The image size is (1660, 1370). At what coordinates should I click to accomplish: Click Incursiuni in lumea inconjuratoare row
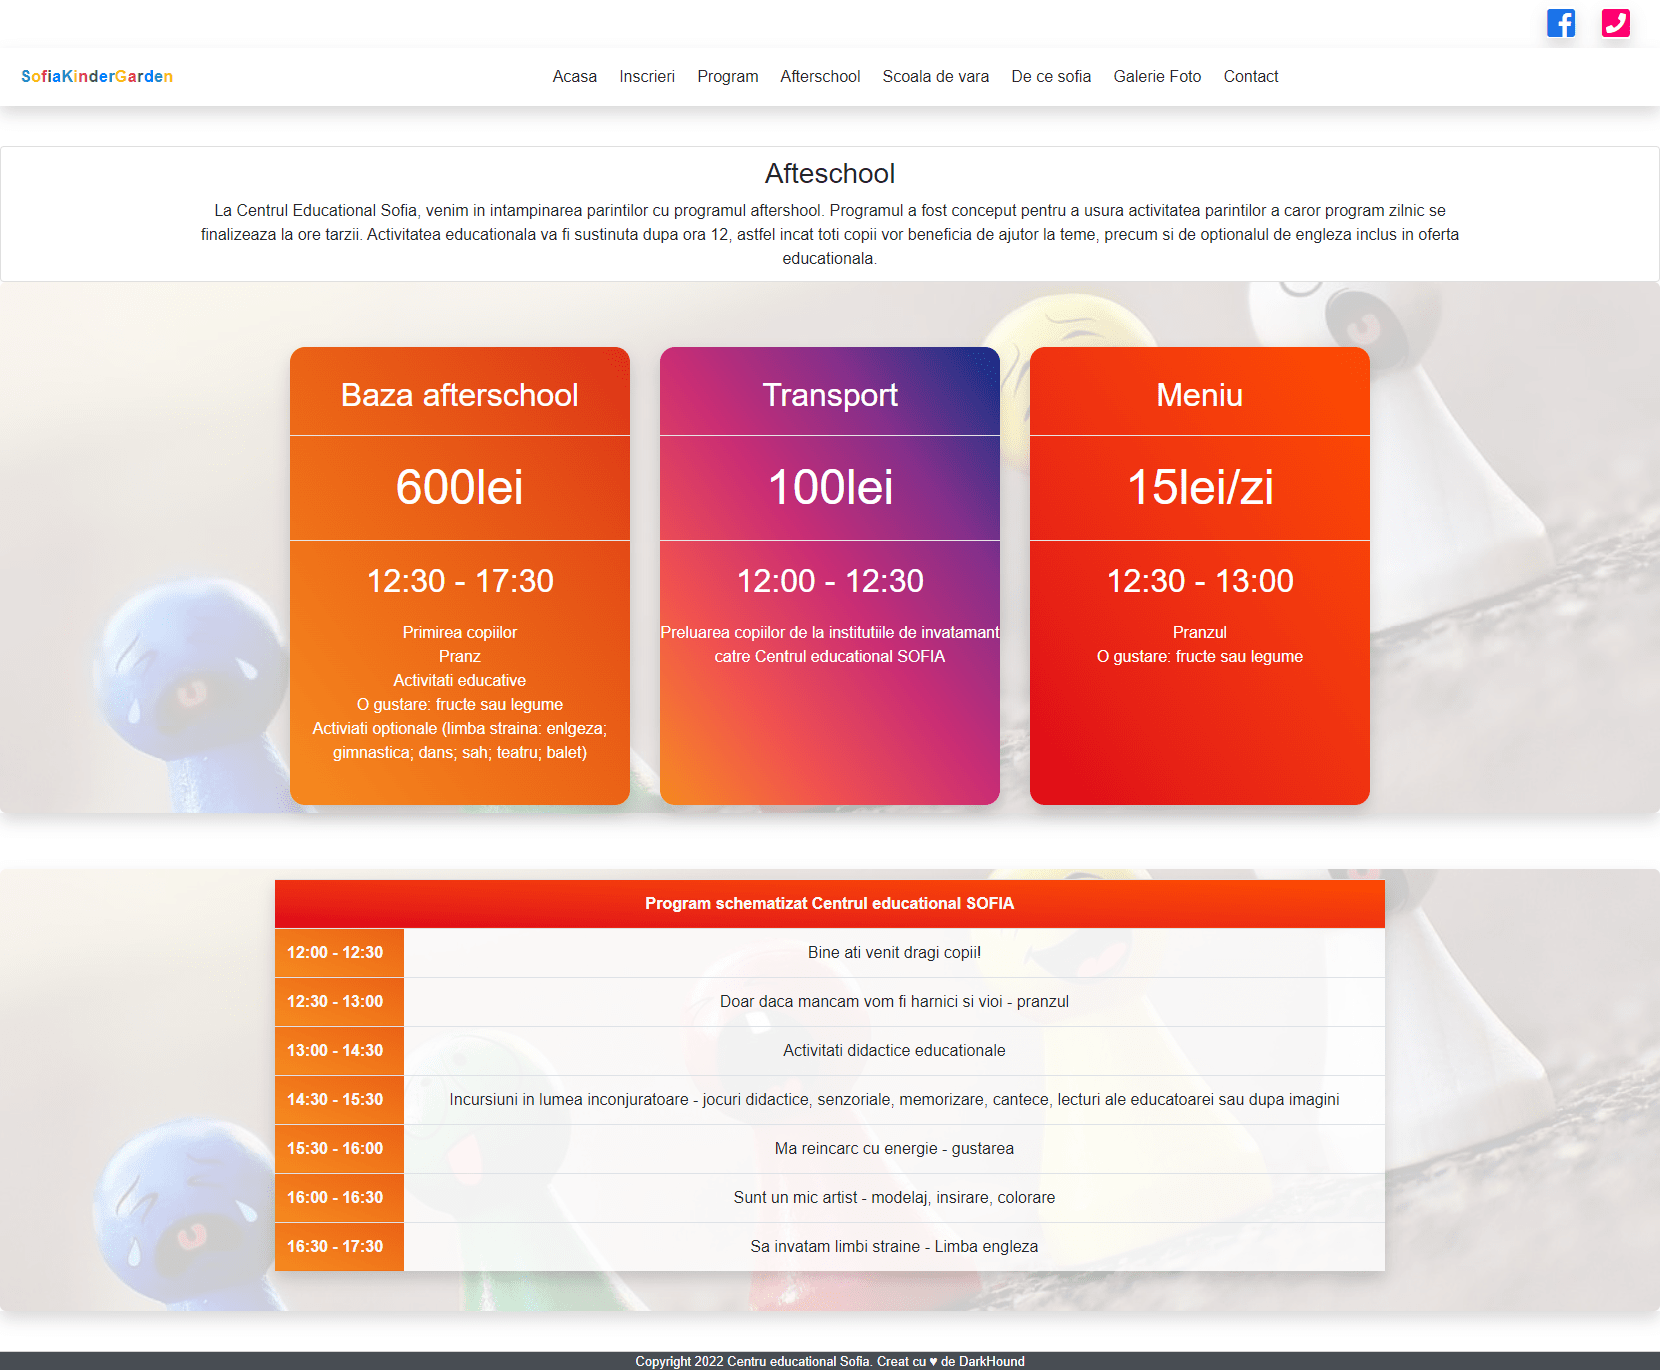pyautogui.click(x=894, y=1099)
